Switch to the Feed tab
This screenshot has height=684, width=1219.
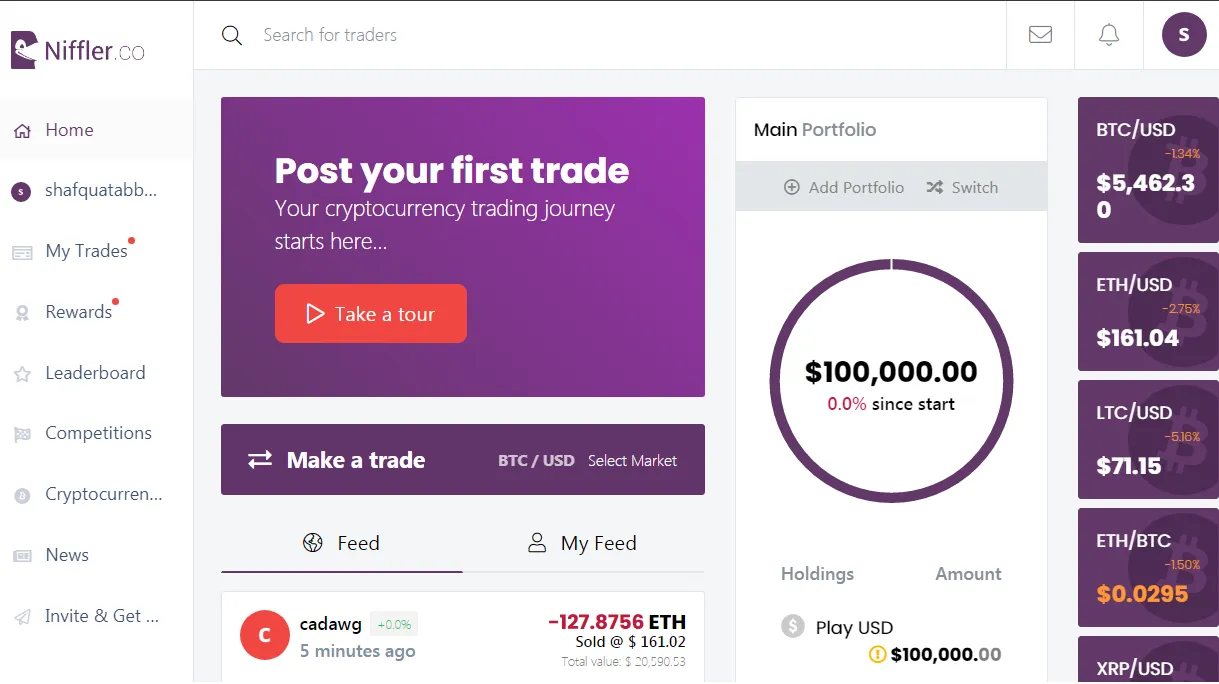tap(342, 543)
